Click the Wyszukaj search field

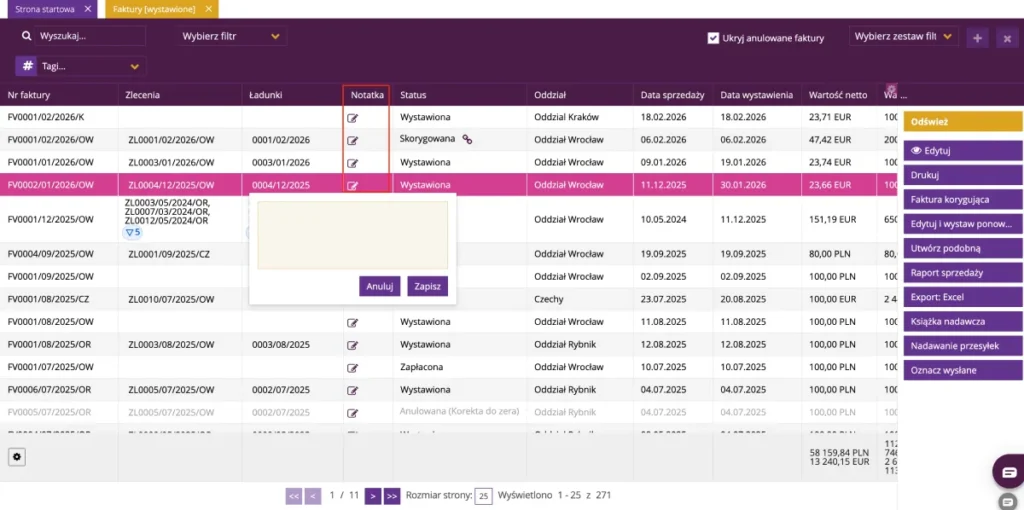click(91, 36)
